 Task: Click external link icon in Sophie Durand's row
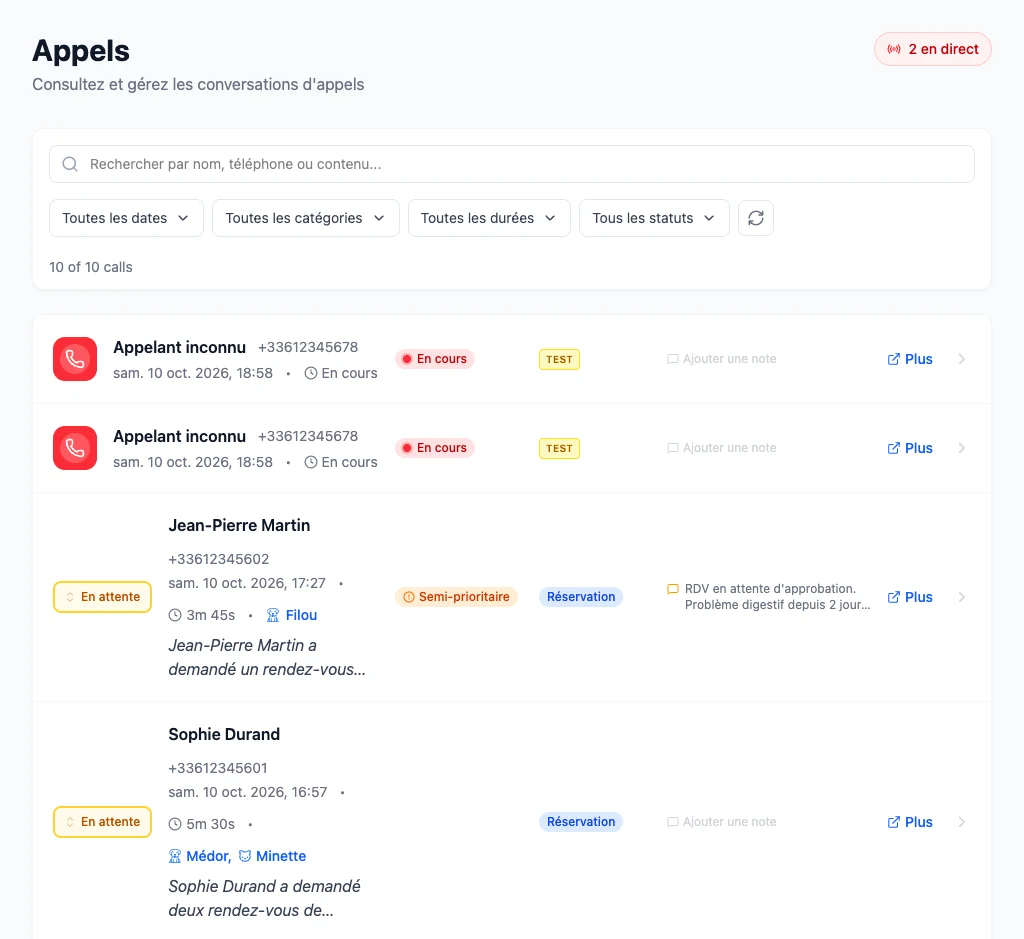(893, 822)
